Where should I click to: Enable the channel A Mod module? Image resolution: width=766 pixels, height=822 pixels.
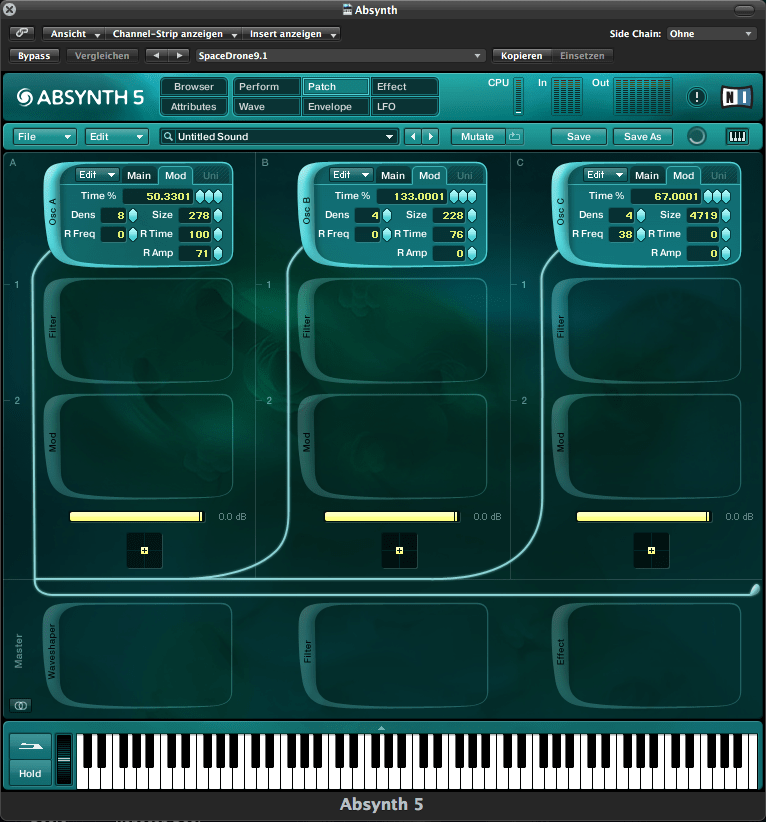52,442
